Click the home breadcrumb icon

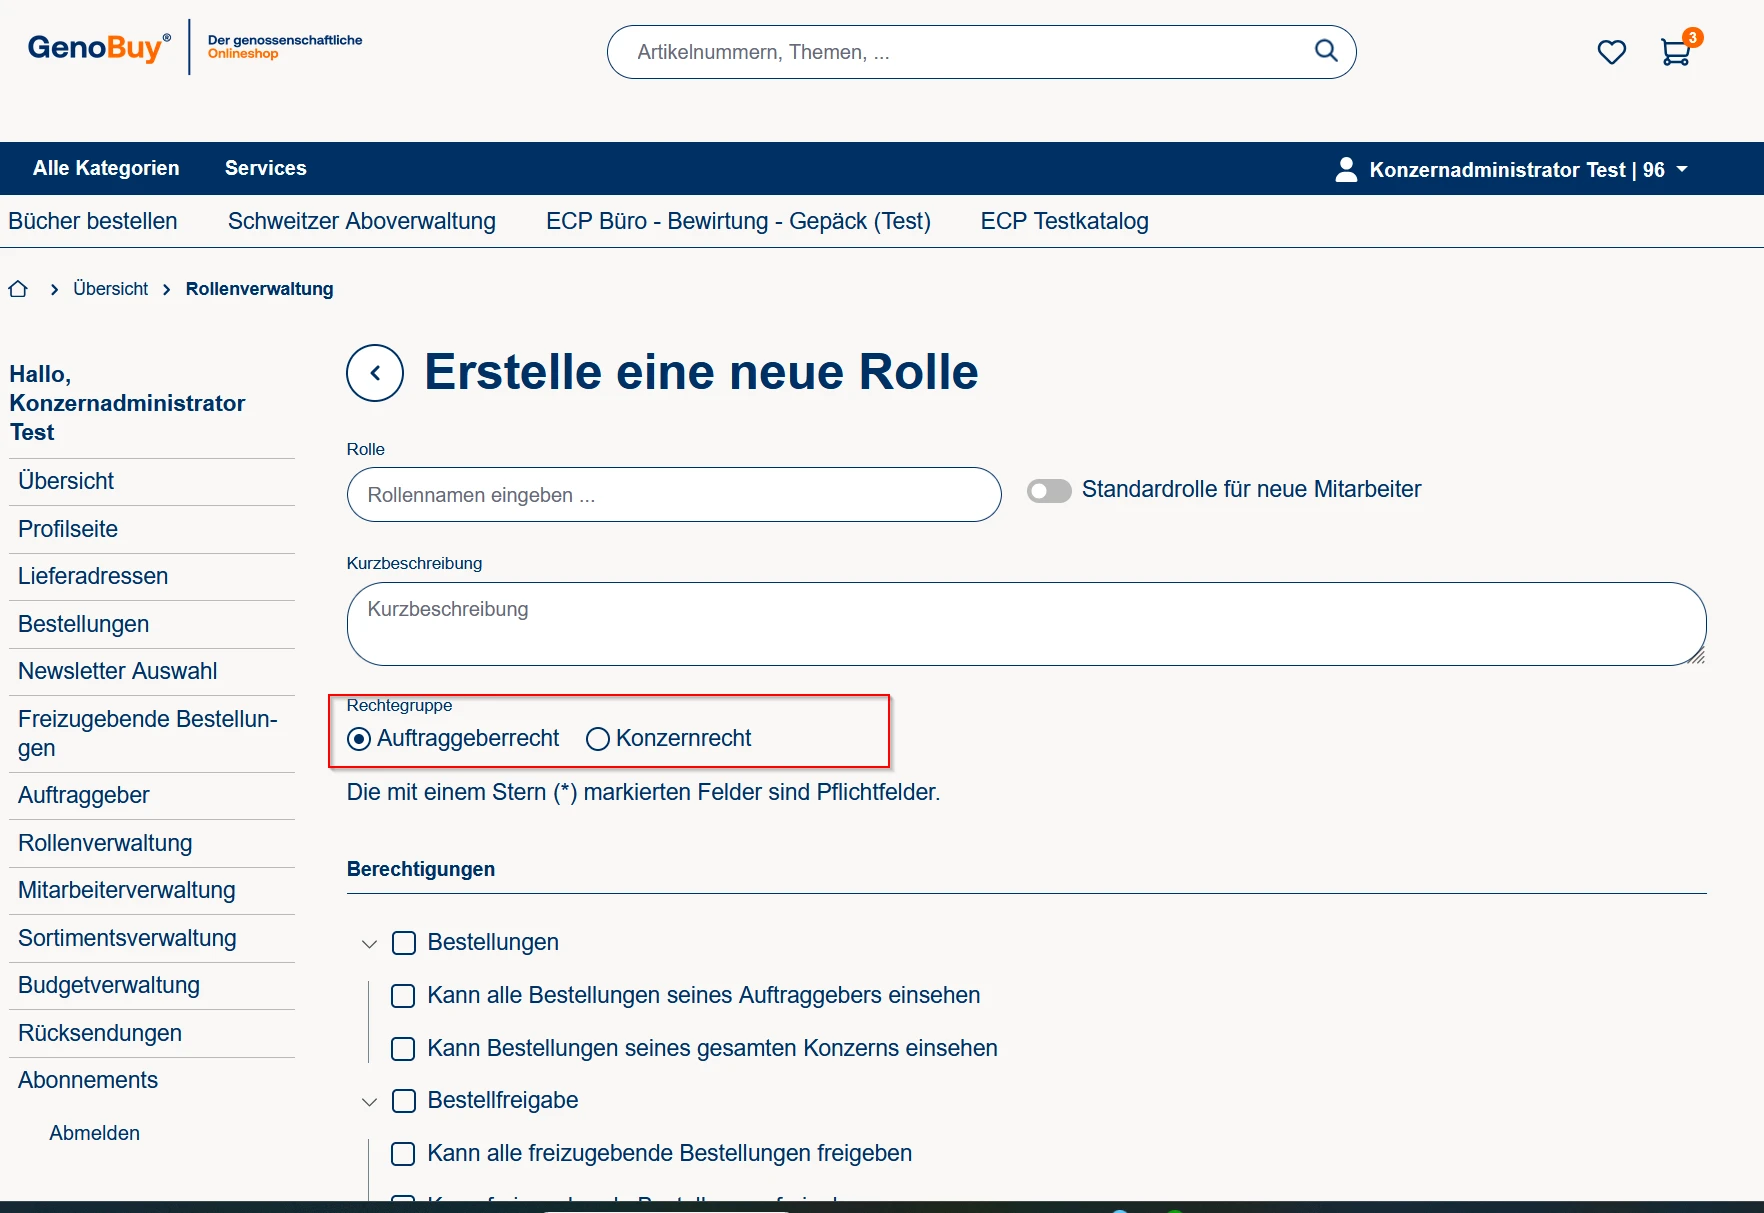point(18,289)
